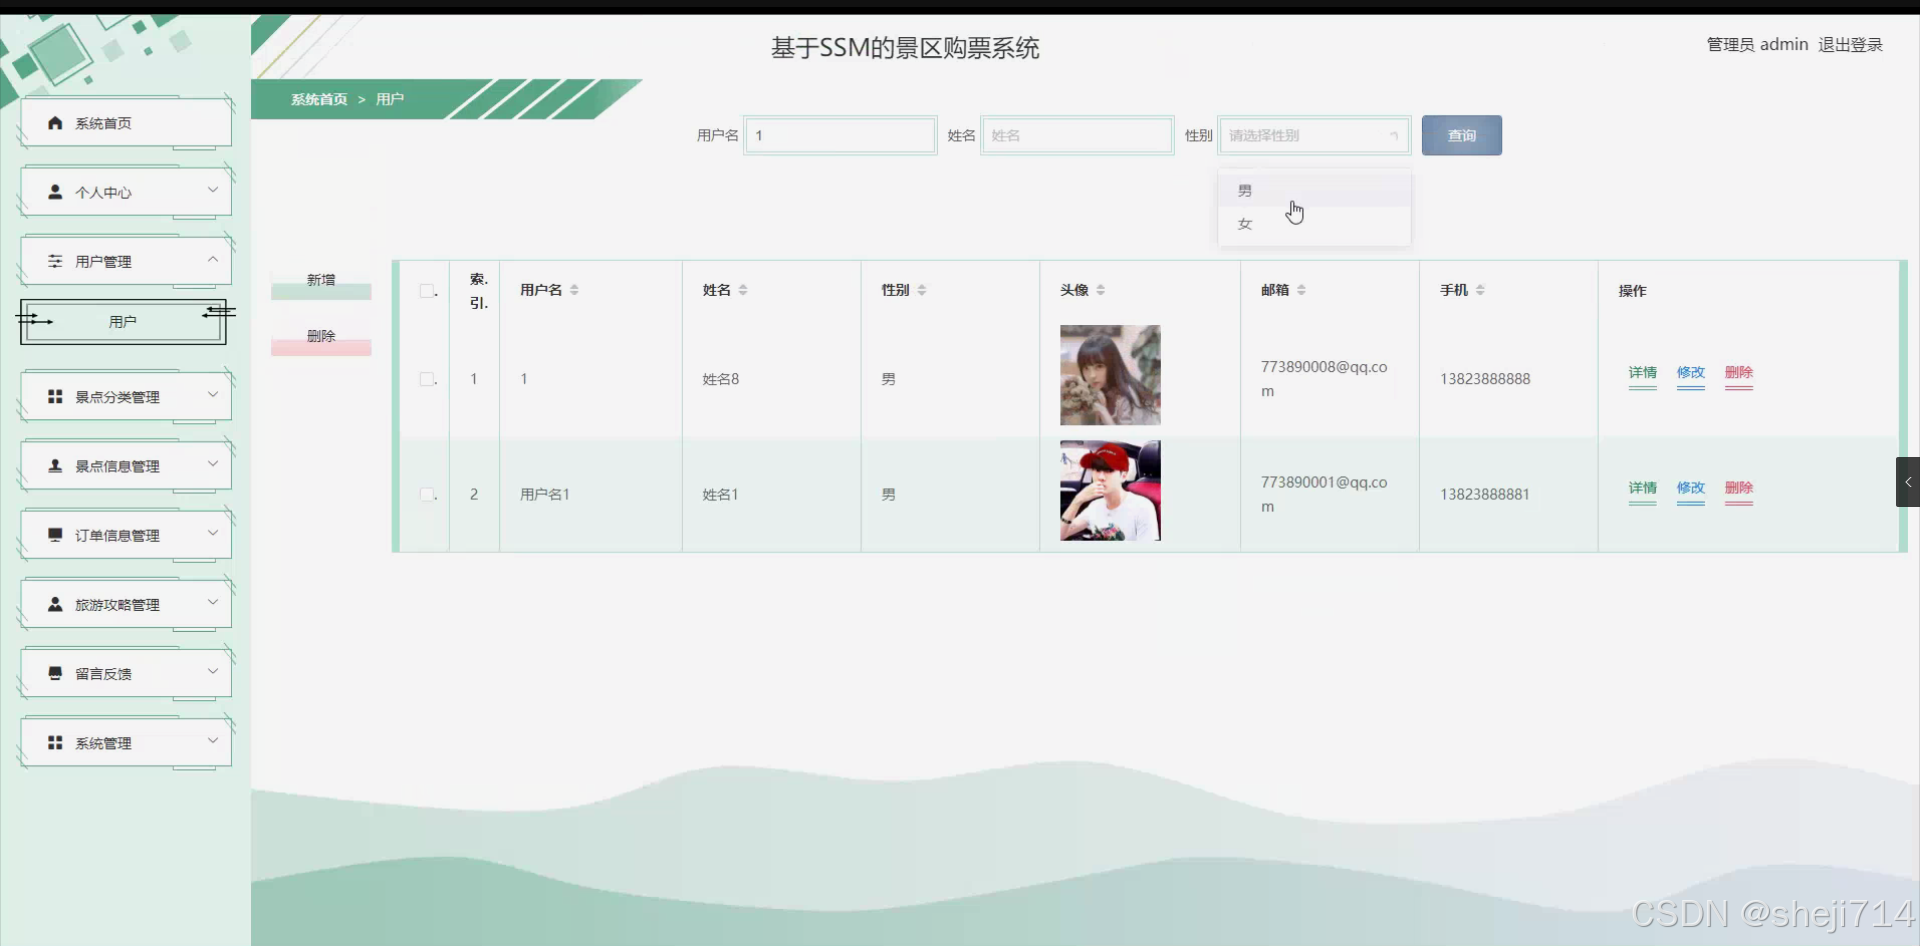The image size is (1920, 946).
Task: Check the checkbox for row index 1
Action: click(x=427, y=378)
